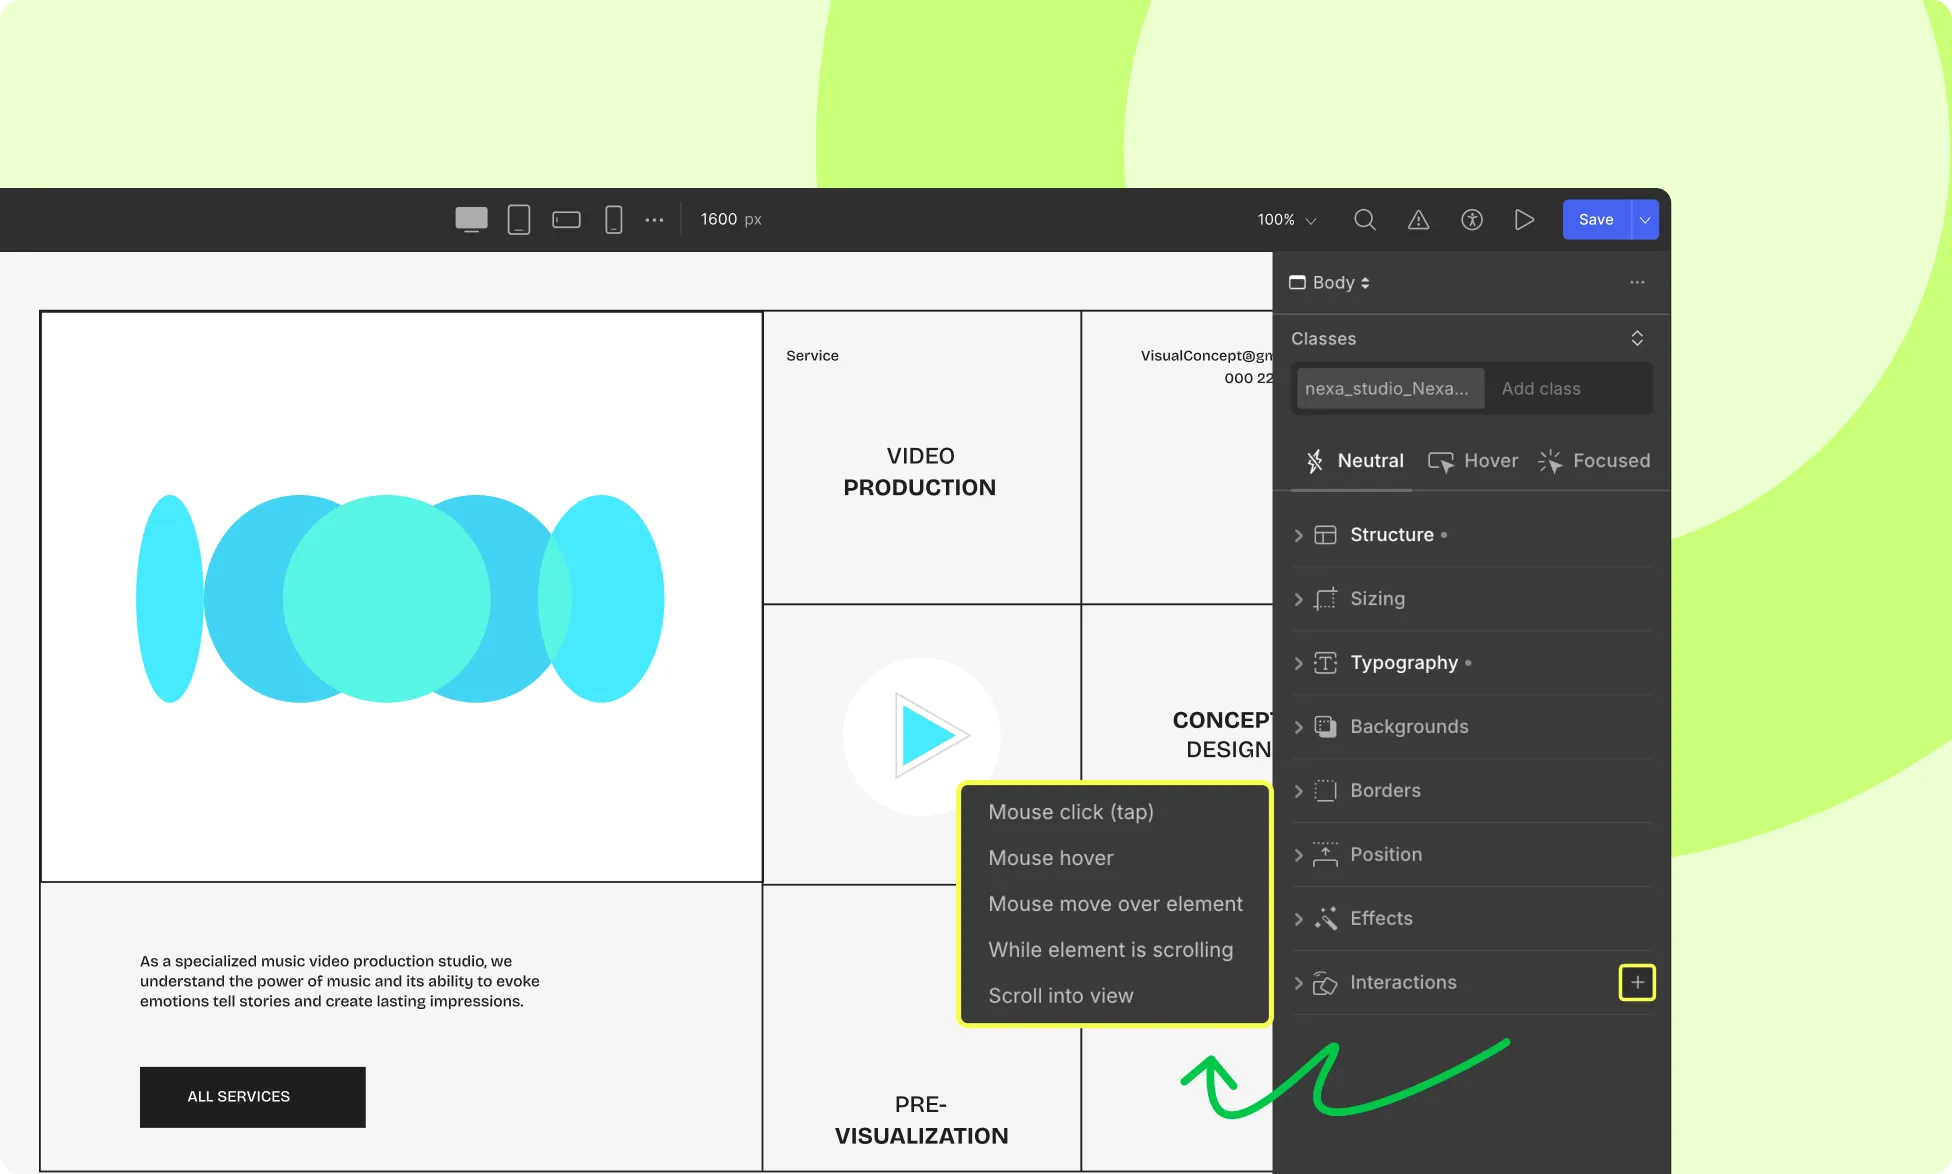This screenshot has width=1952, height=1174.
Task: Choose Scroll into view trigger
Action: point(1061,996)
